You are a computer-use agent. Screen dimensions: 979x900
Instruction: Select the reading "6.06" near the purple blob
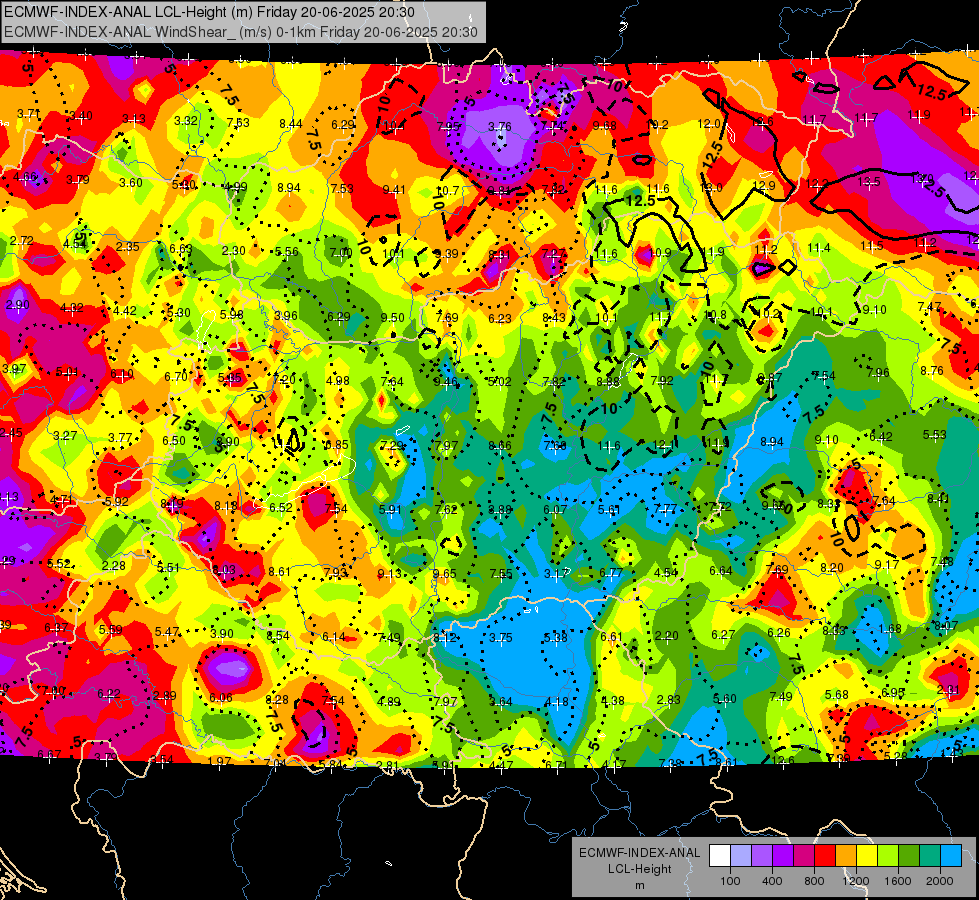pos(221,698)
